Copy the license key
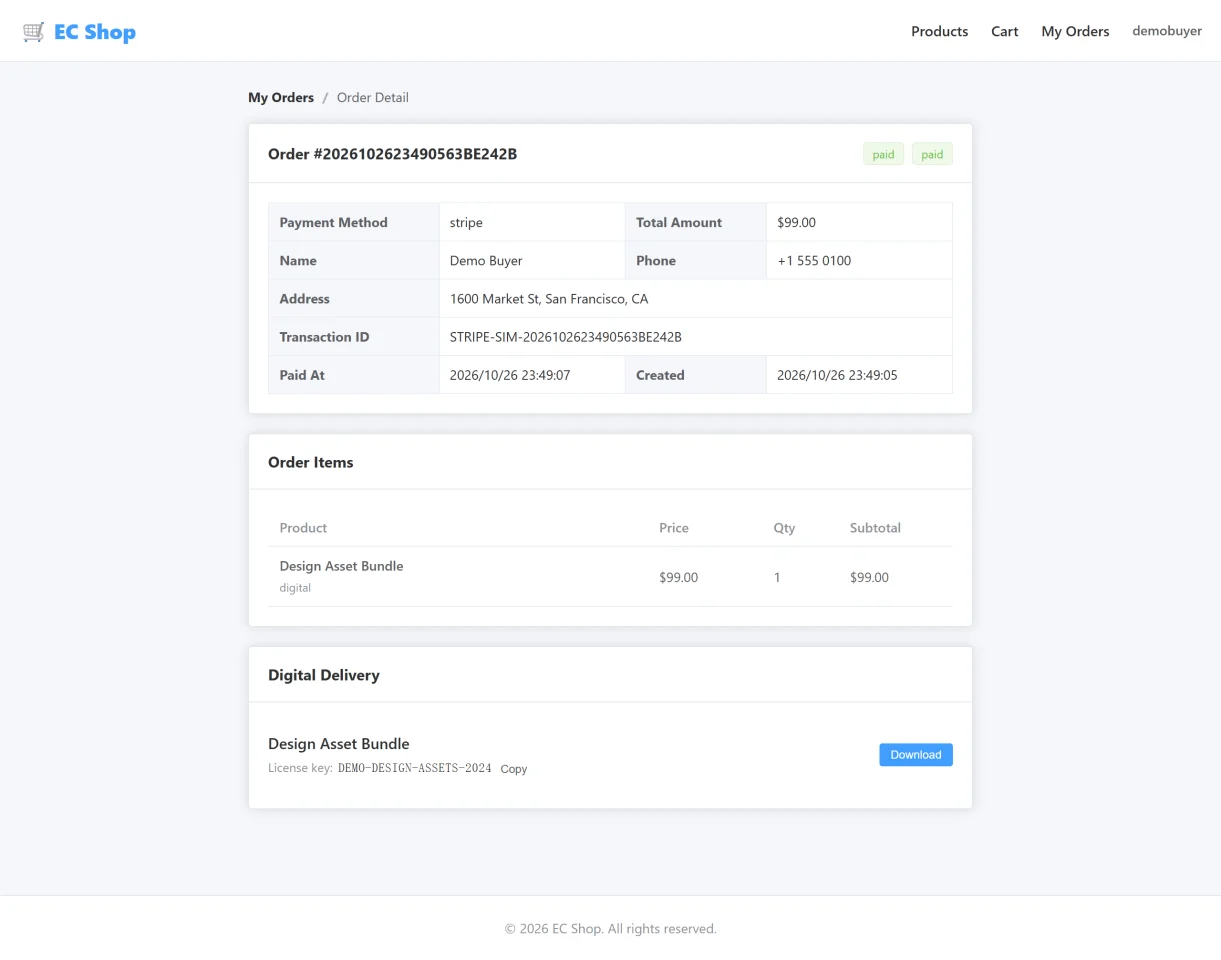 coord(514,769)
